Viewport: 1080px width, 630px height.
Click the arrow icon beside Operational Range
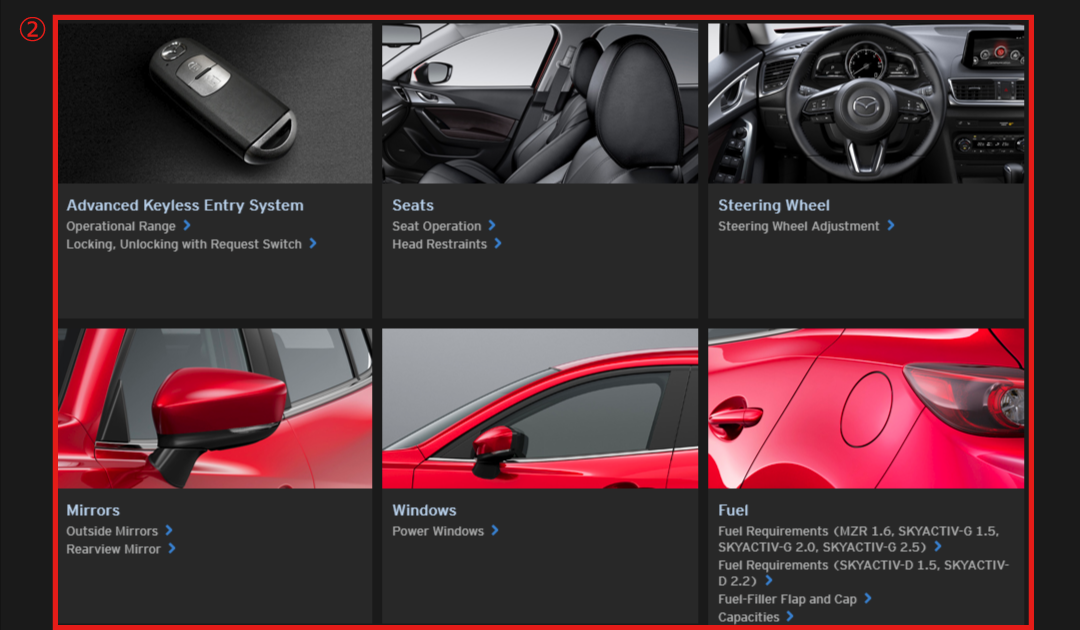click(187, 226)
